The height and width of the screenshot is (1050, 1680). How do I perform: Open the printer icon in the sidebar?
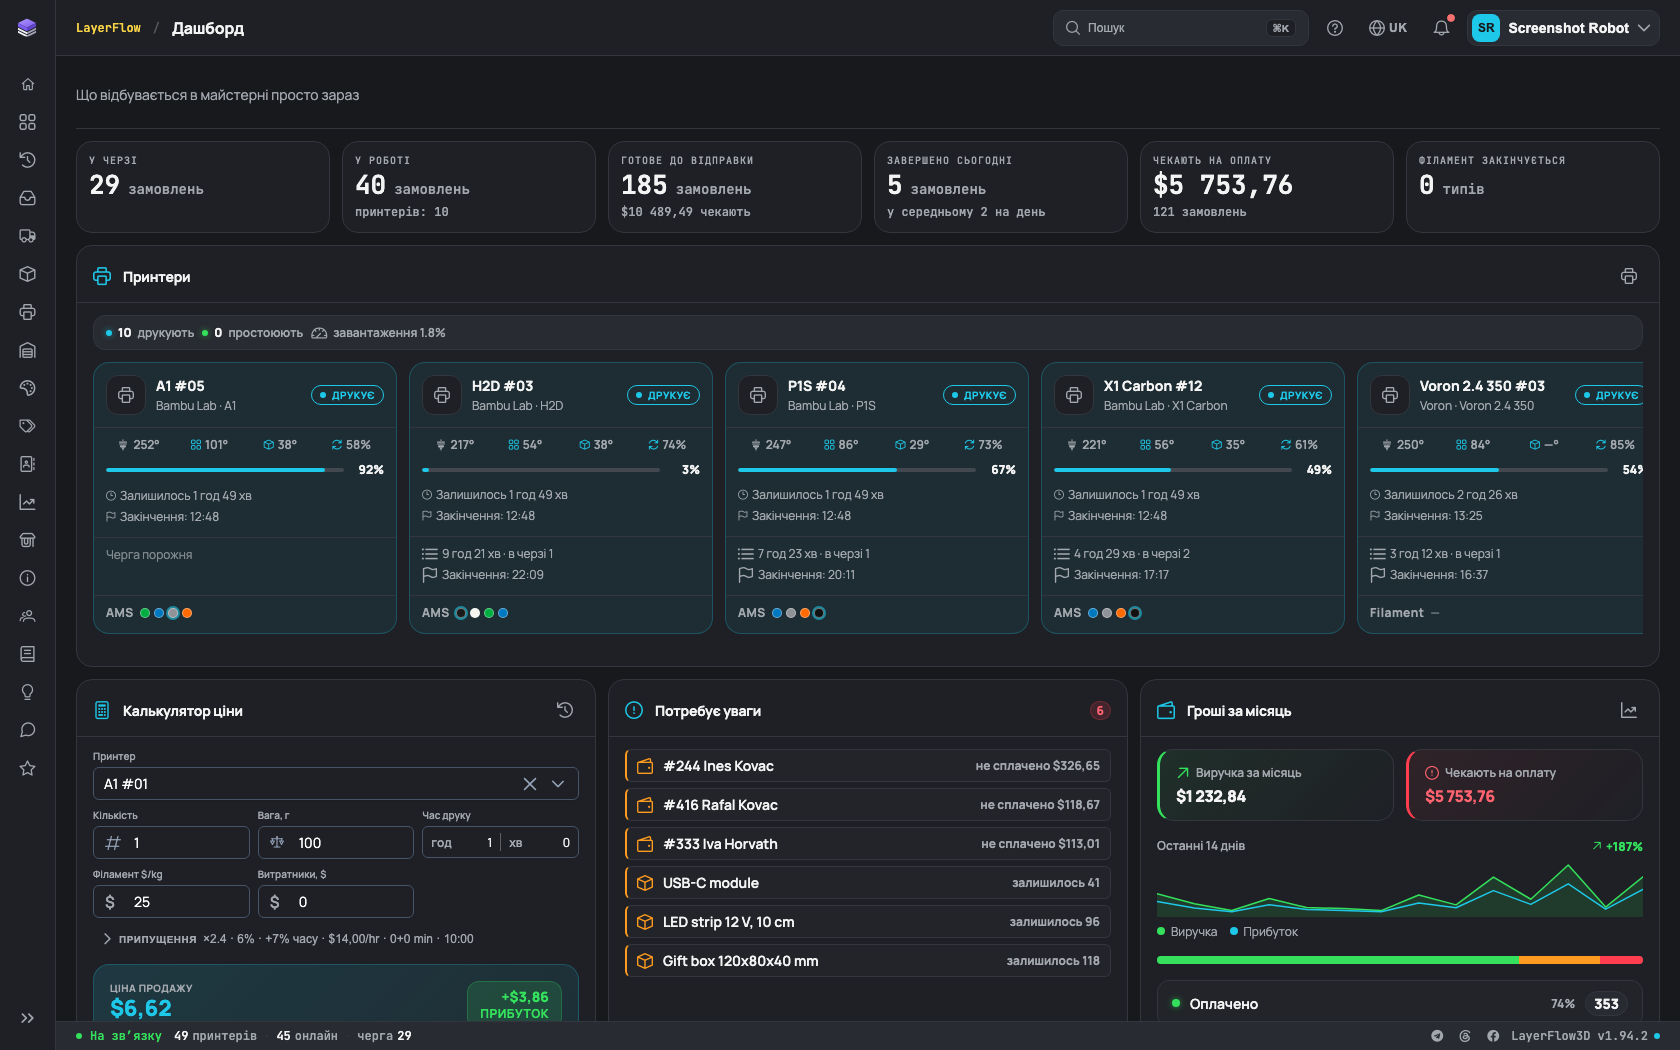(28, 312)
